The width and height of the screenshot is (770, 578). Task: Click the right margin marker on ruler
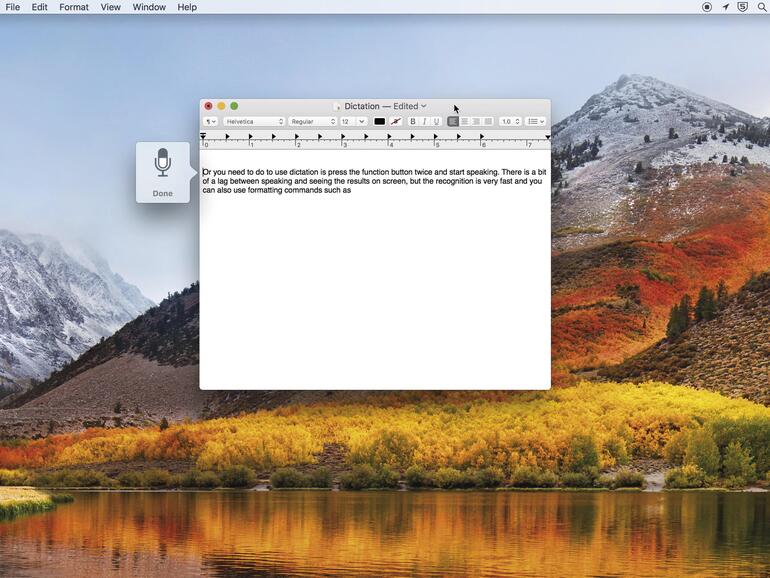[x=548, y=137]
